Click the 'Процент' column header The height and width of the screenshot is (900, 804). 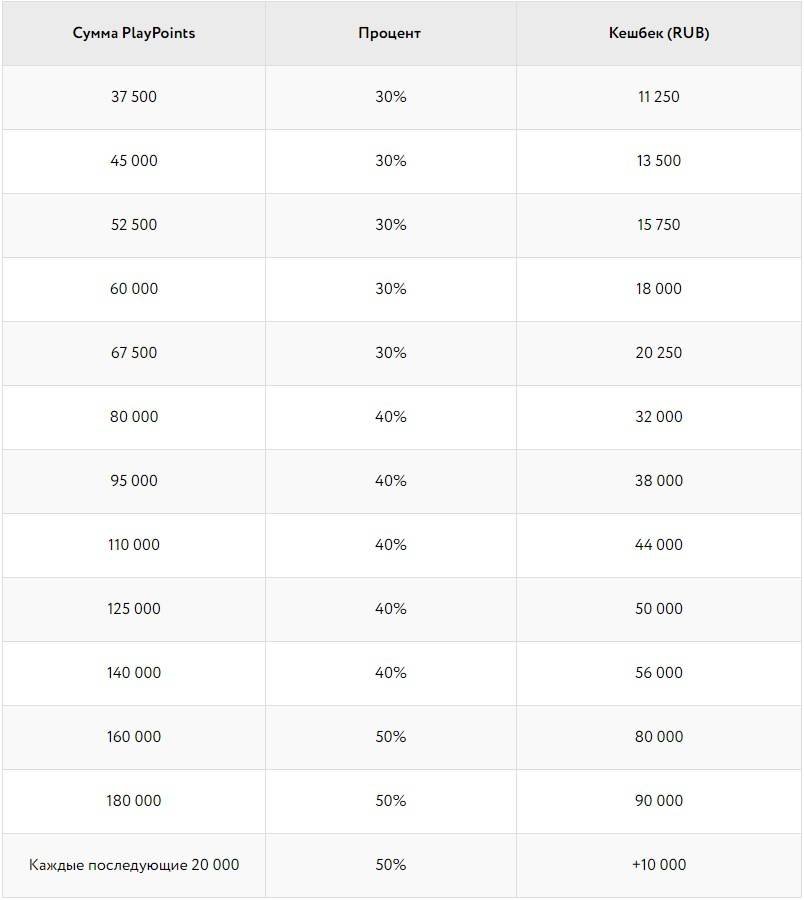pyautogui.click(x=390, y=33)
